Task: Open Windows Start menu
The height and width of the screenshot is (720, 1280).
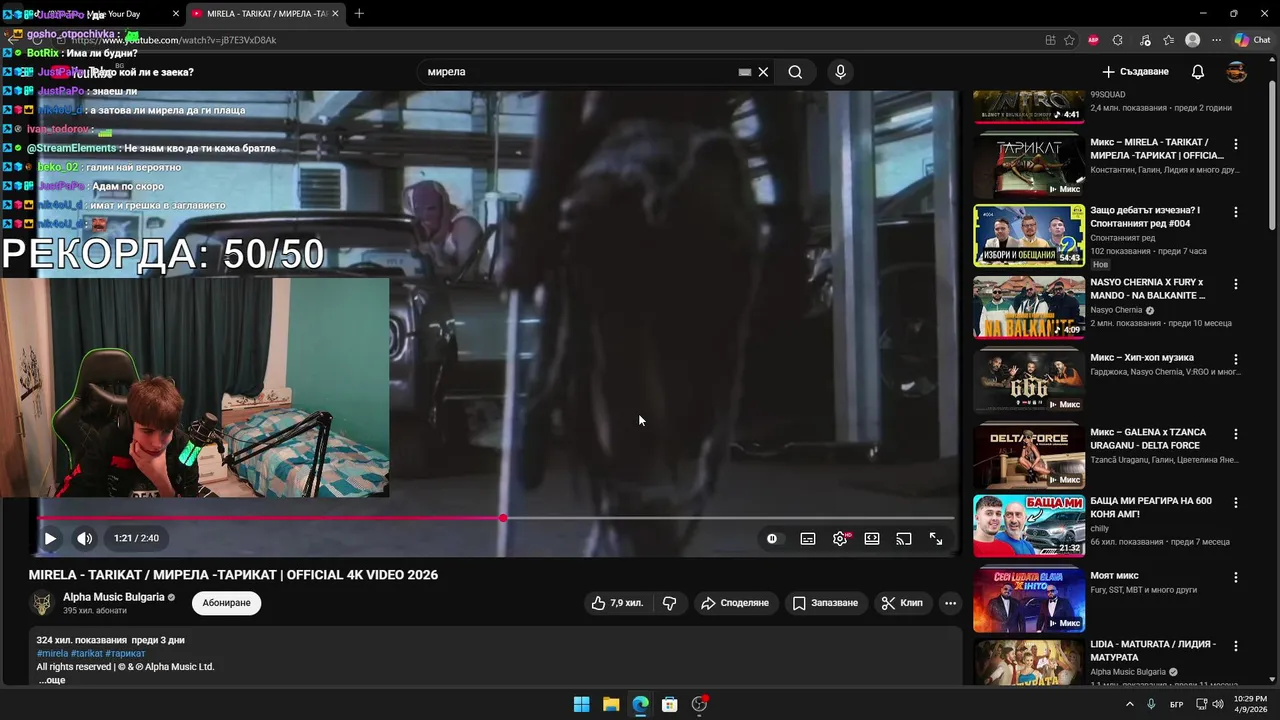Action: click(581, 704)
